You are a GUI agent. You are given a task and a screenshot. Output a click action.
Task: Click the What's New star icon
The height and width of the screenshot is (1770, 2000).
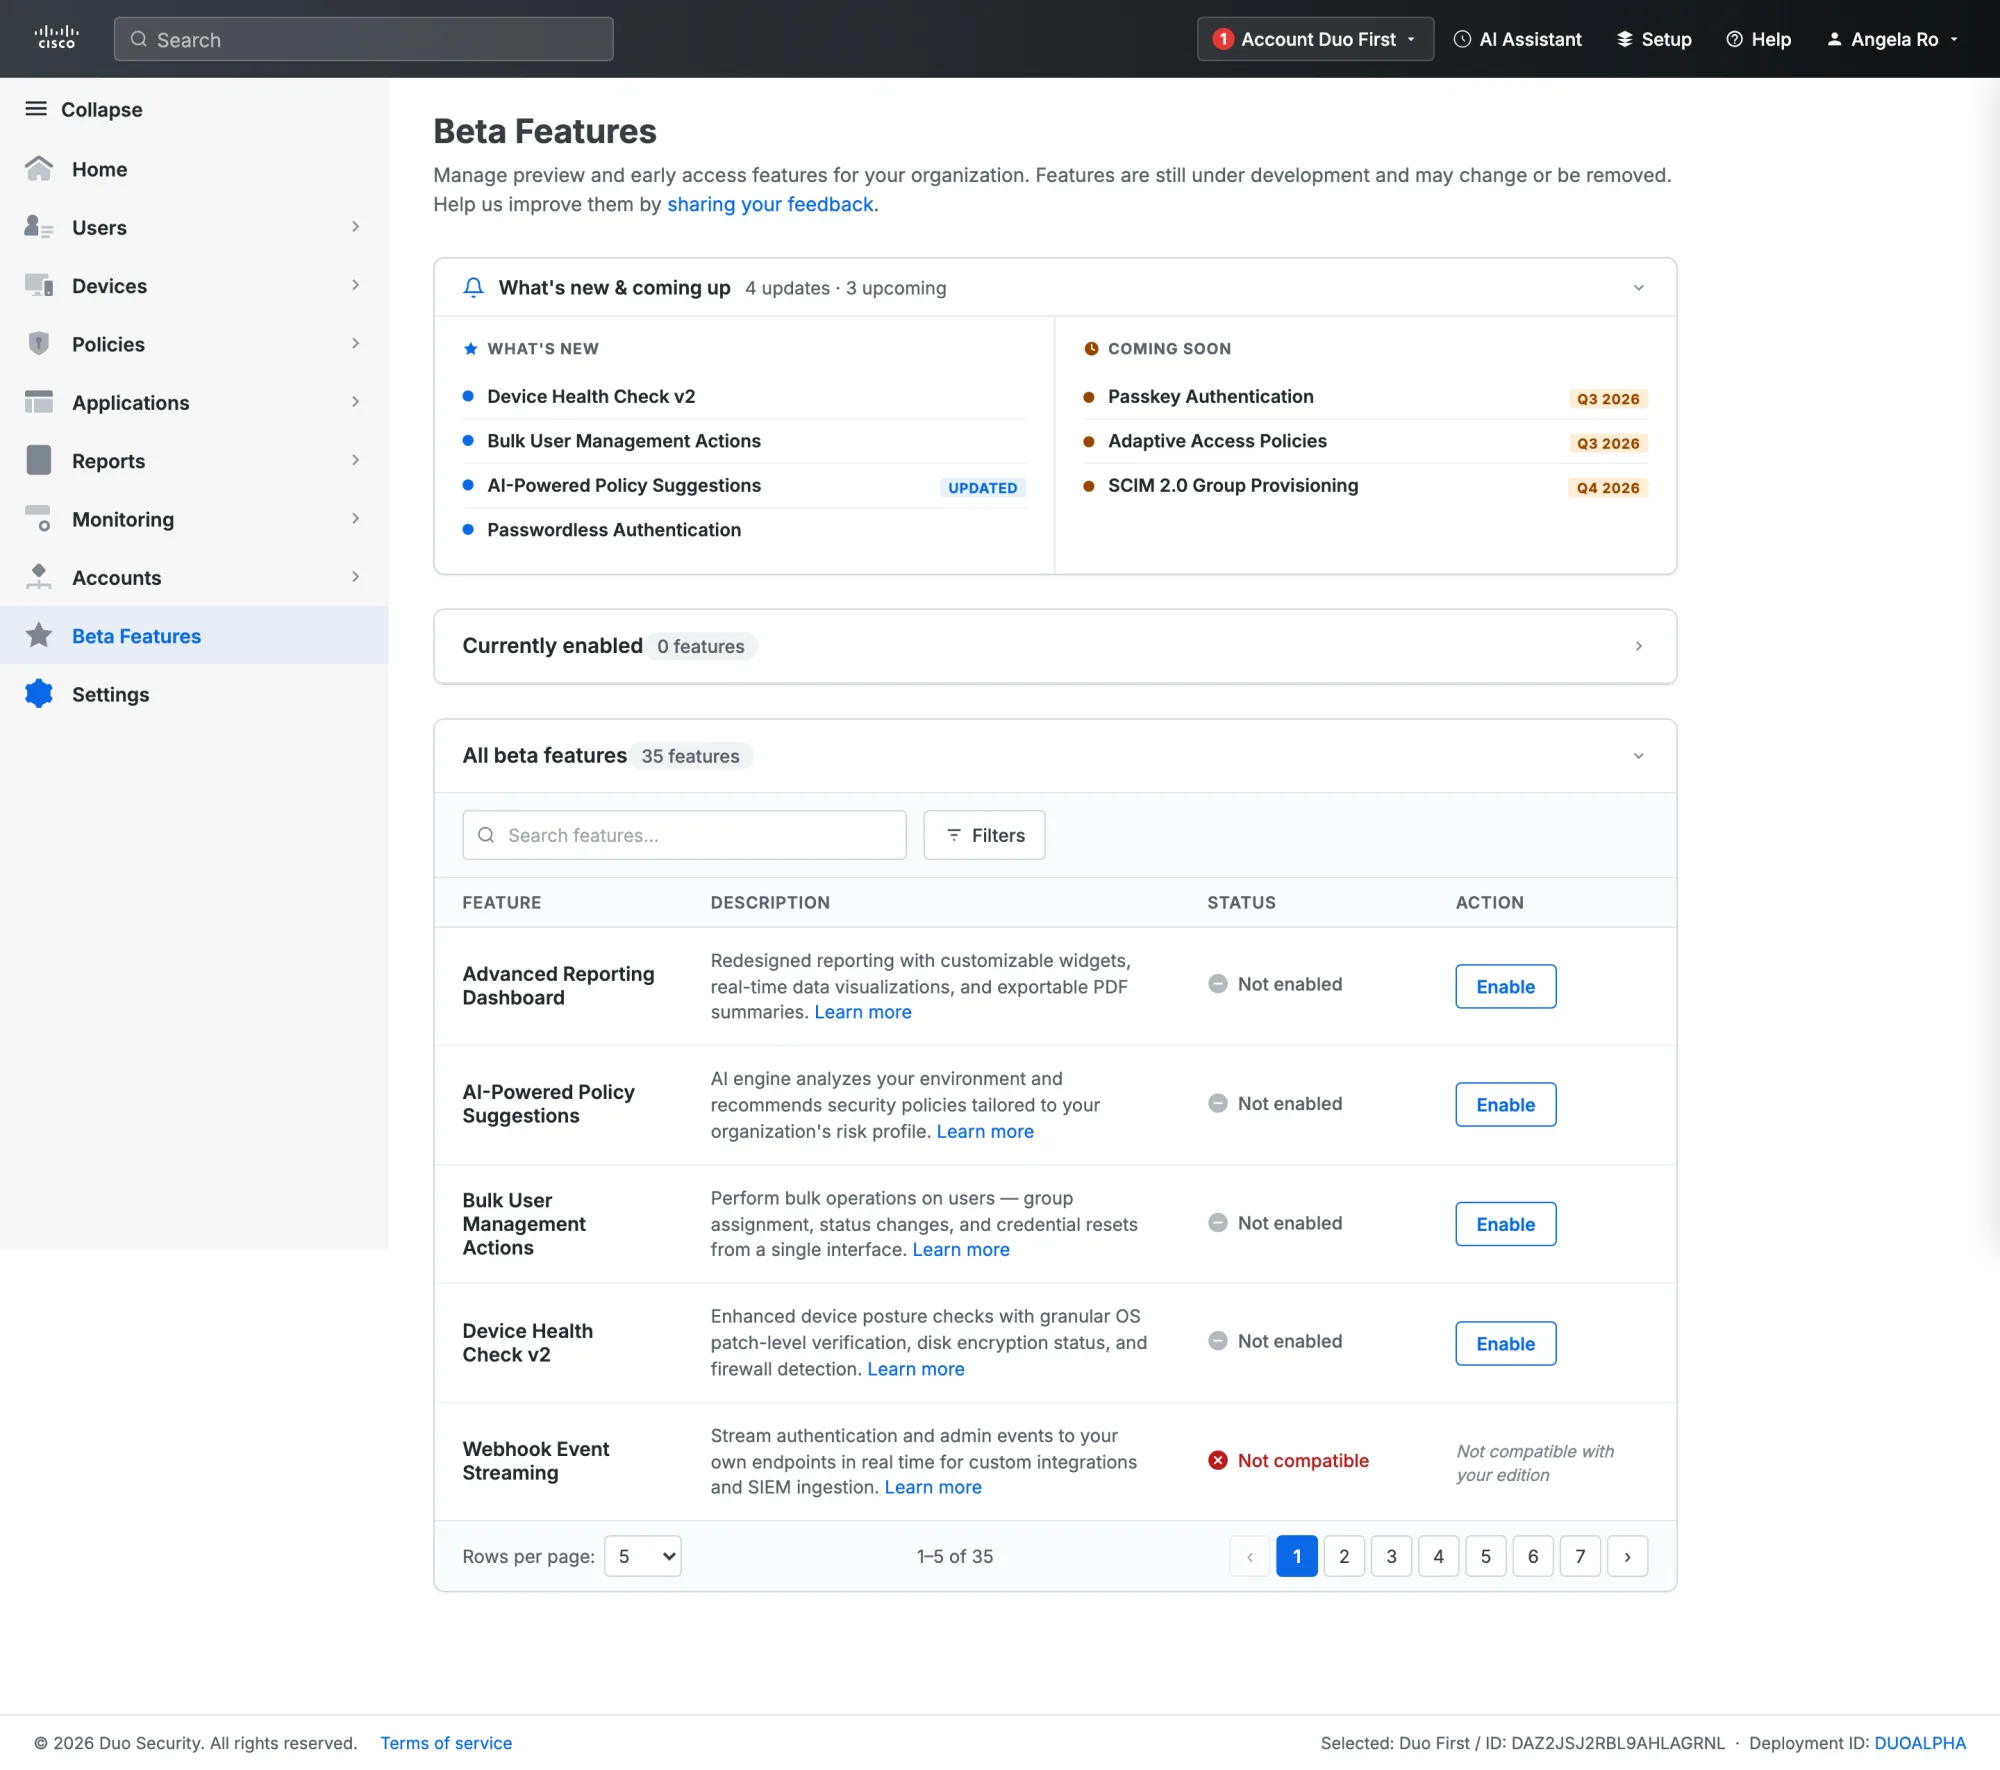[471, 349]
